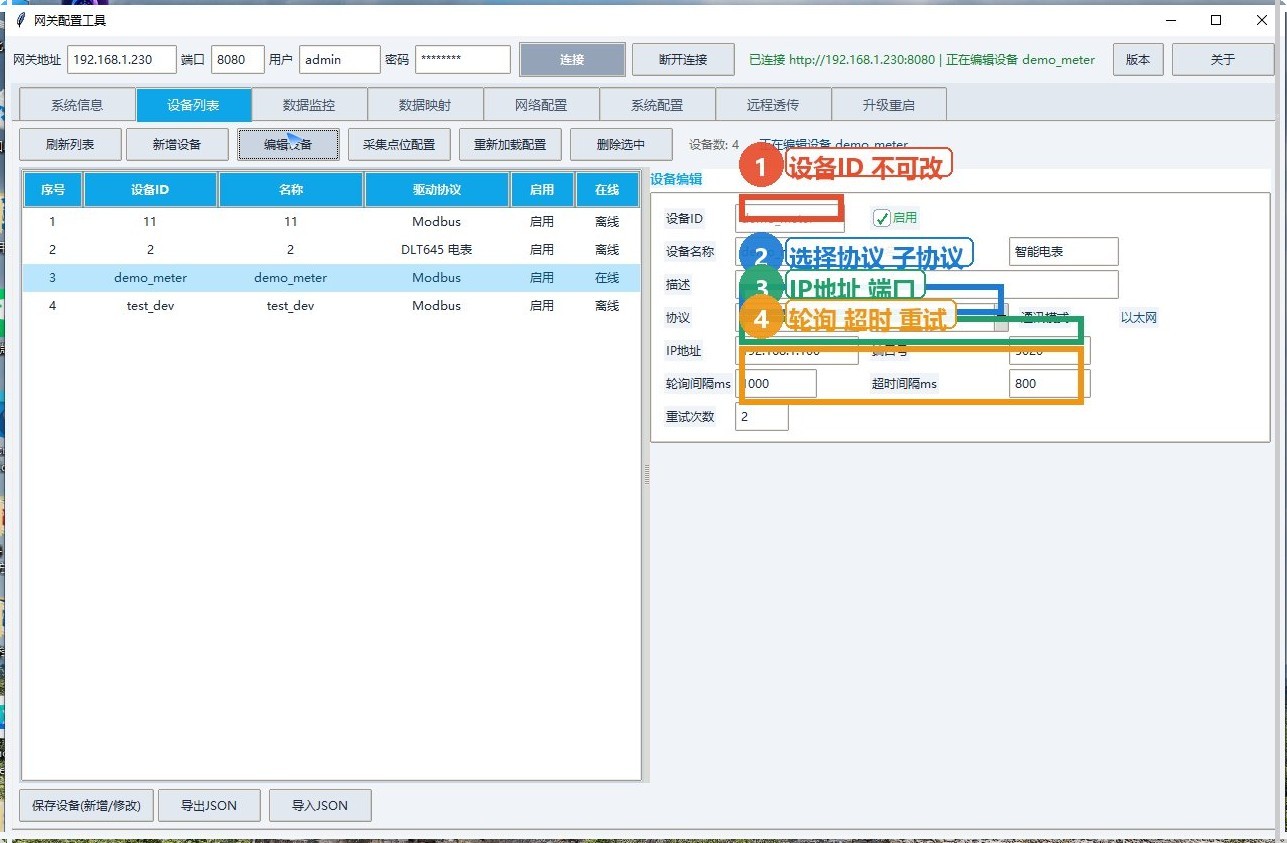
Task: Click the 在线 status in demo_meter row
Action: (x=607, y=278)
